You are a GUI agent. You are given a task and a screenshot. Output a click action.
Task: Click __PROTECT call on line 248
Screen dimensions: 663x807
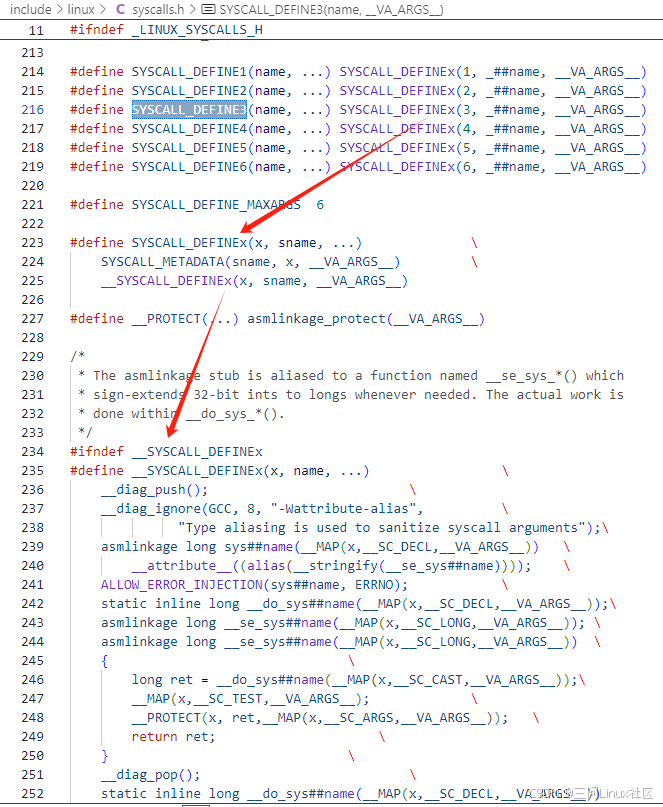pyautogui.click(x=166, y=717)
